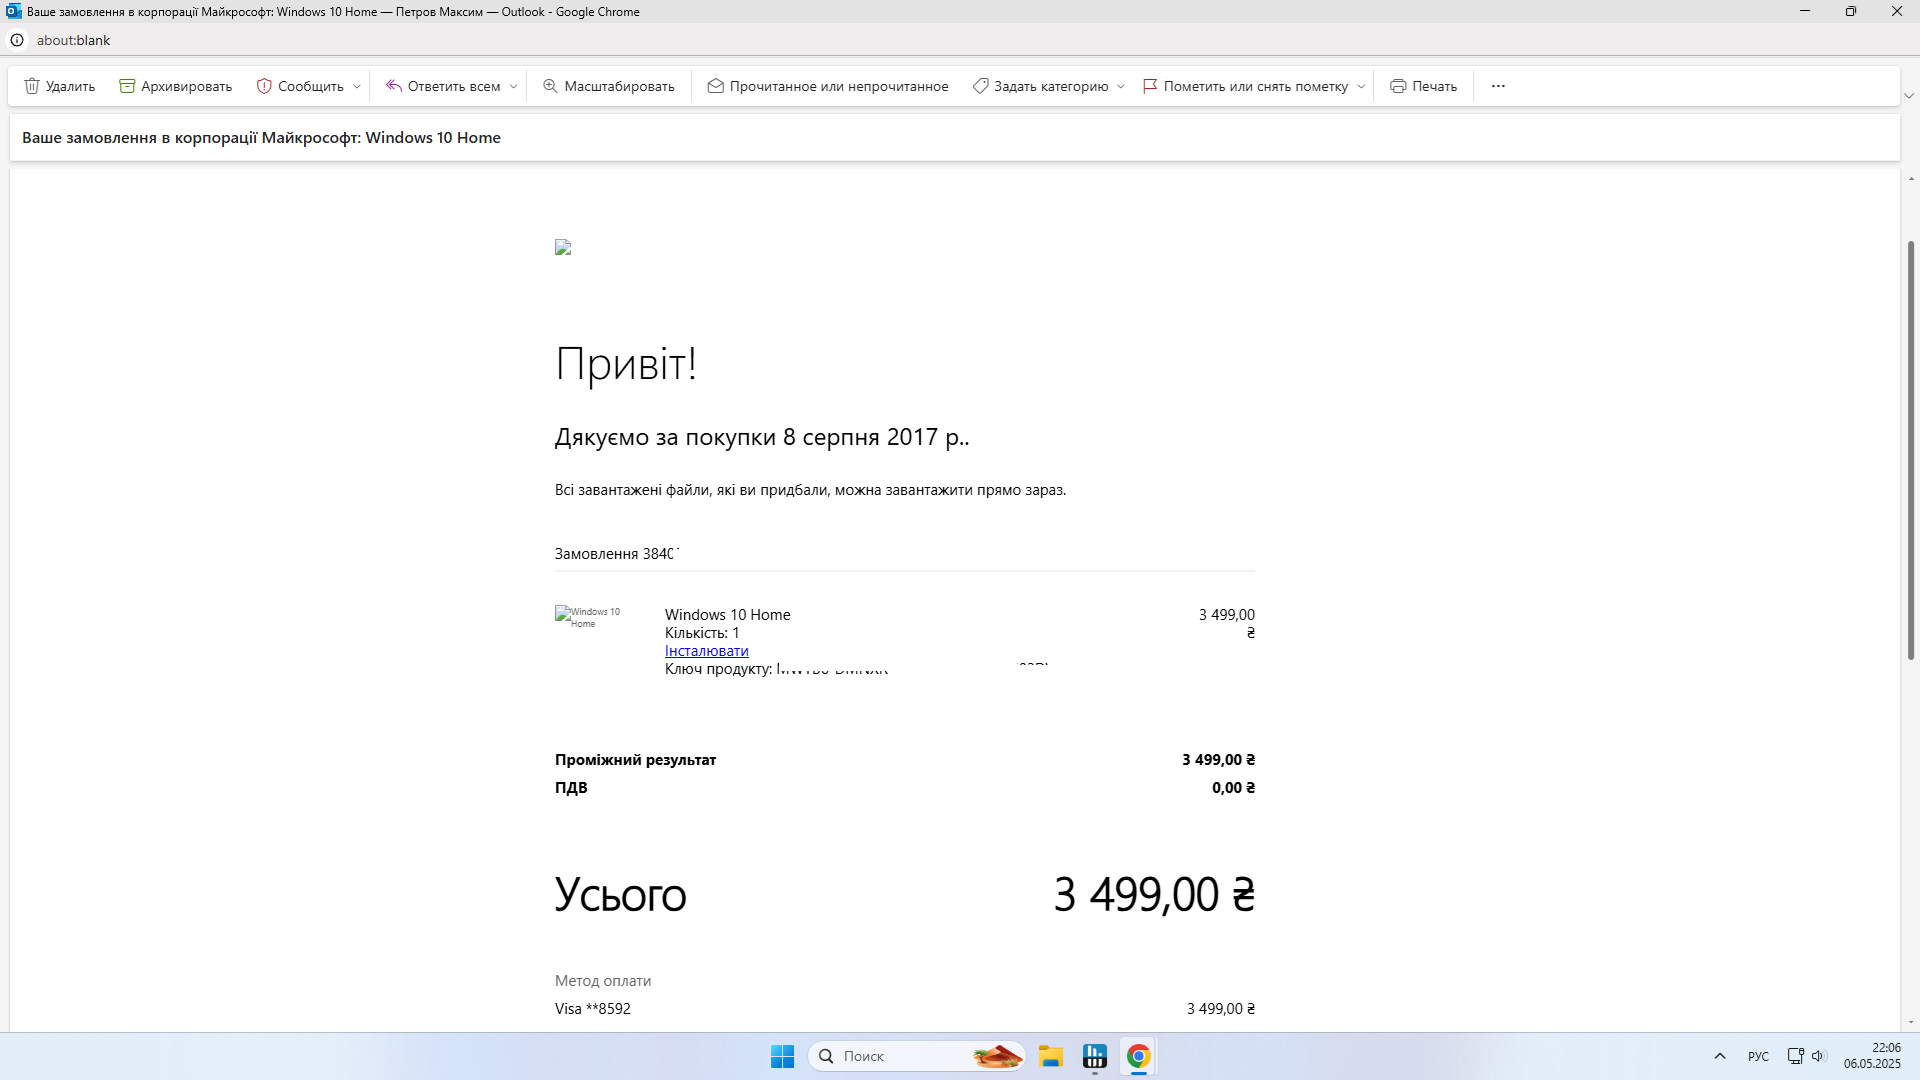Expand the Сообщить dropdown arrow
Viewport: 1920px width, 1080px height.
coord(357,87)
